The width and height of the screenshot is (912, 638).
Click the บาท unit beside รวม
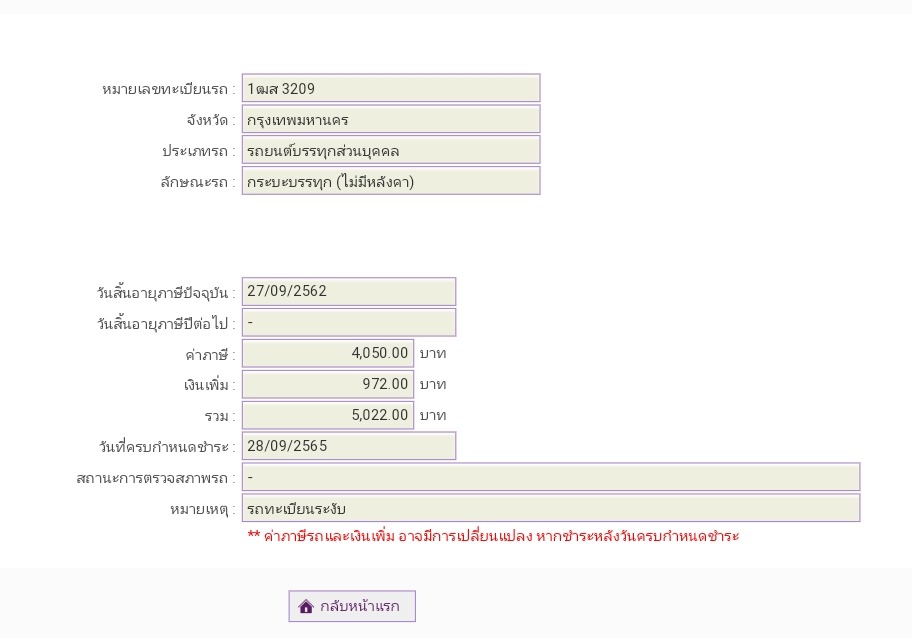pos(433,415)
